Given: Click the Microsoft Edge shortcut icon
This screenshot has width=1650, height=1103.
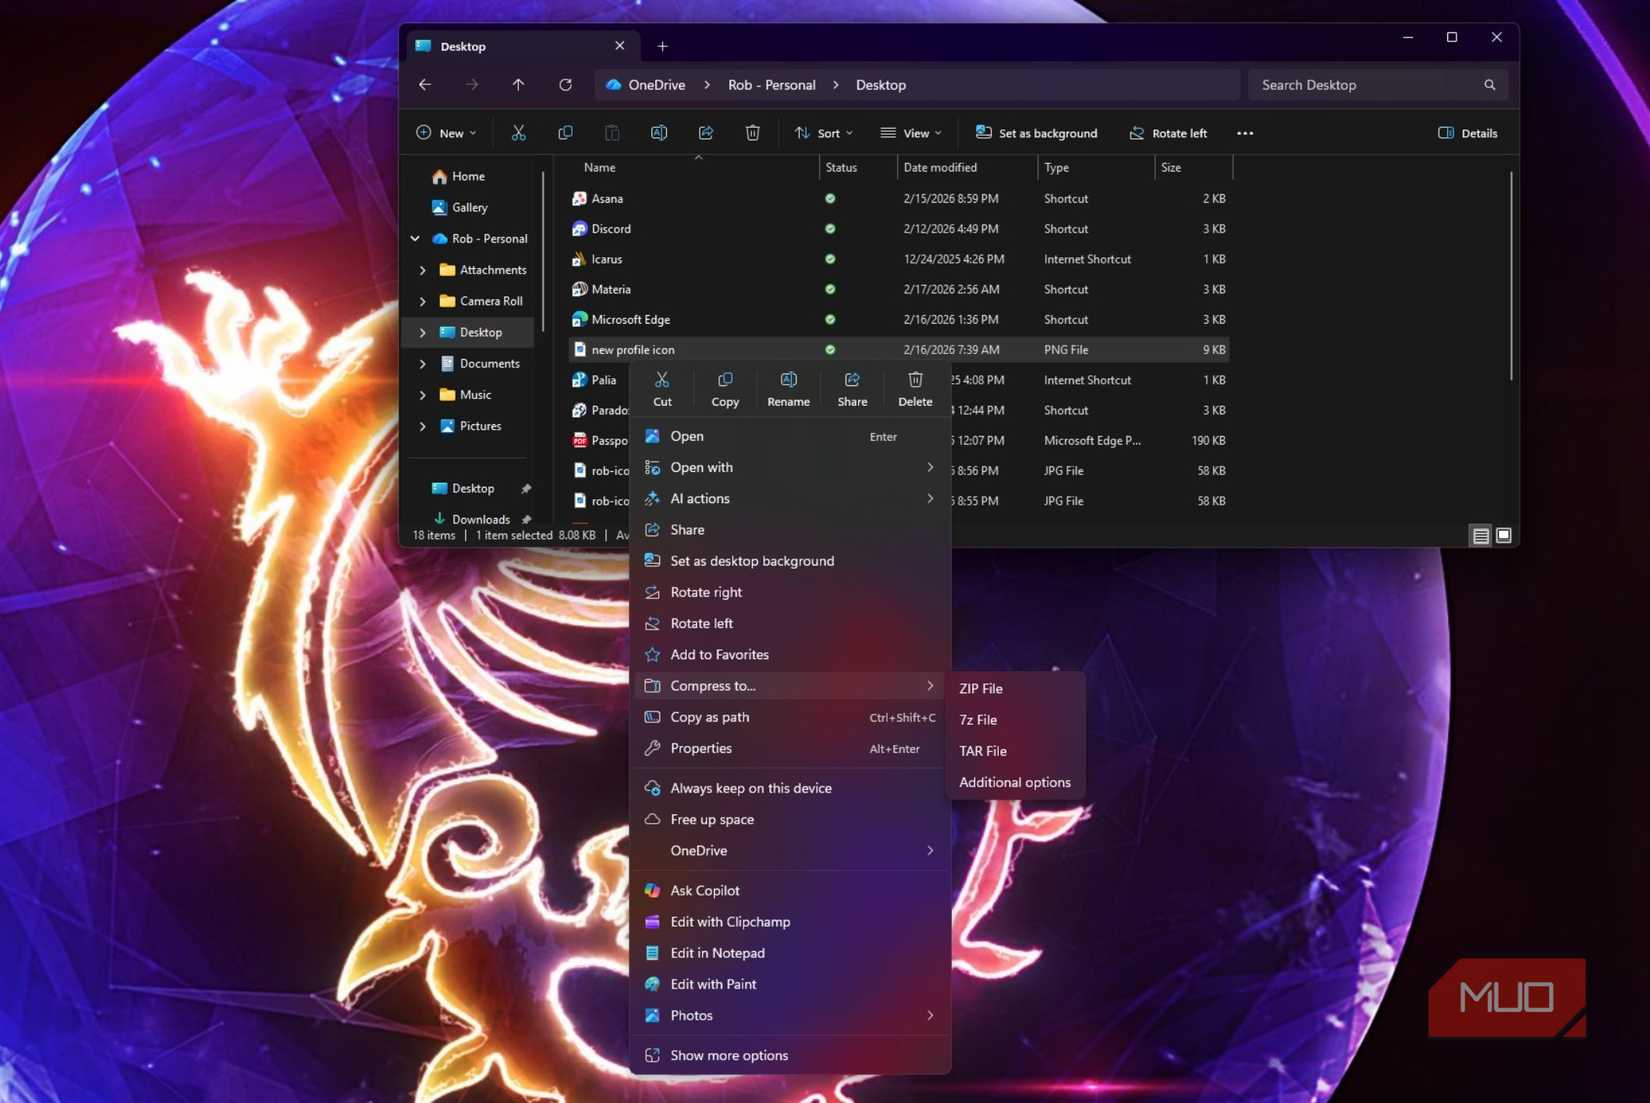Looking at the screenshot, I should tap(579, 320).
